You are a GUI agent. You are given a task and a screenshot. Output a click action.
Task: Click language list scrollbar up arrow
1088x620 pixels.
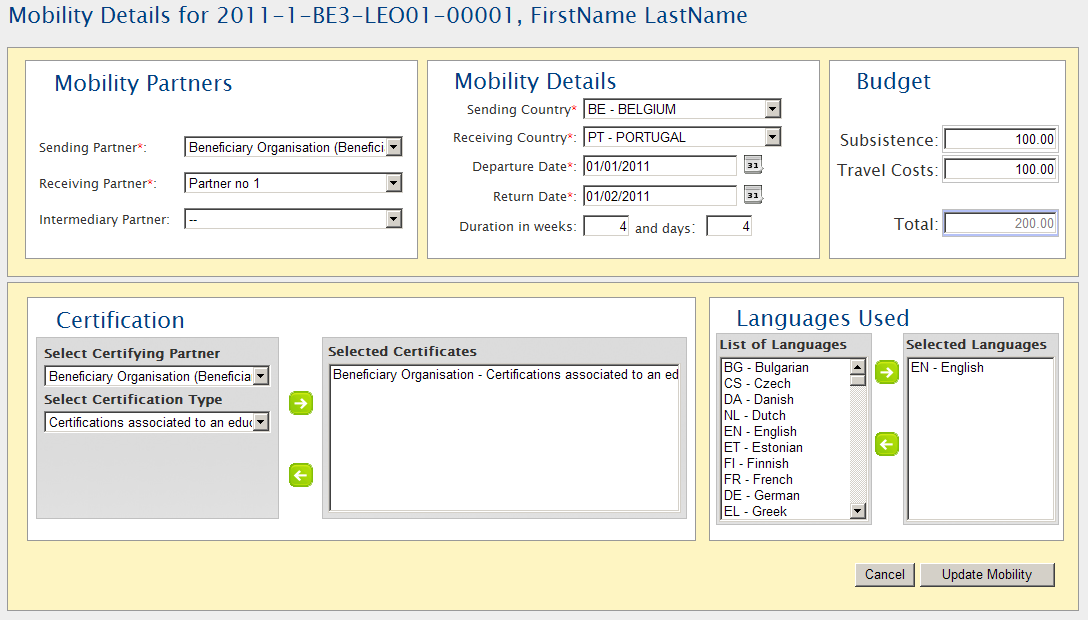858,367
